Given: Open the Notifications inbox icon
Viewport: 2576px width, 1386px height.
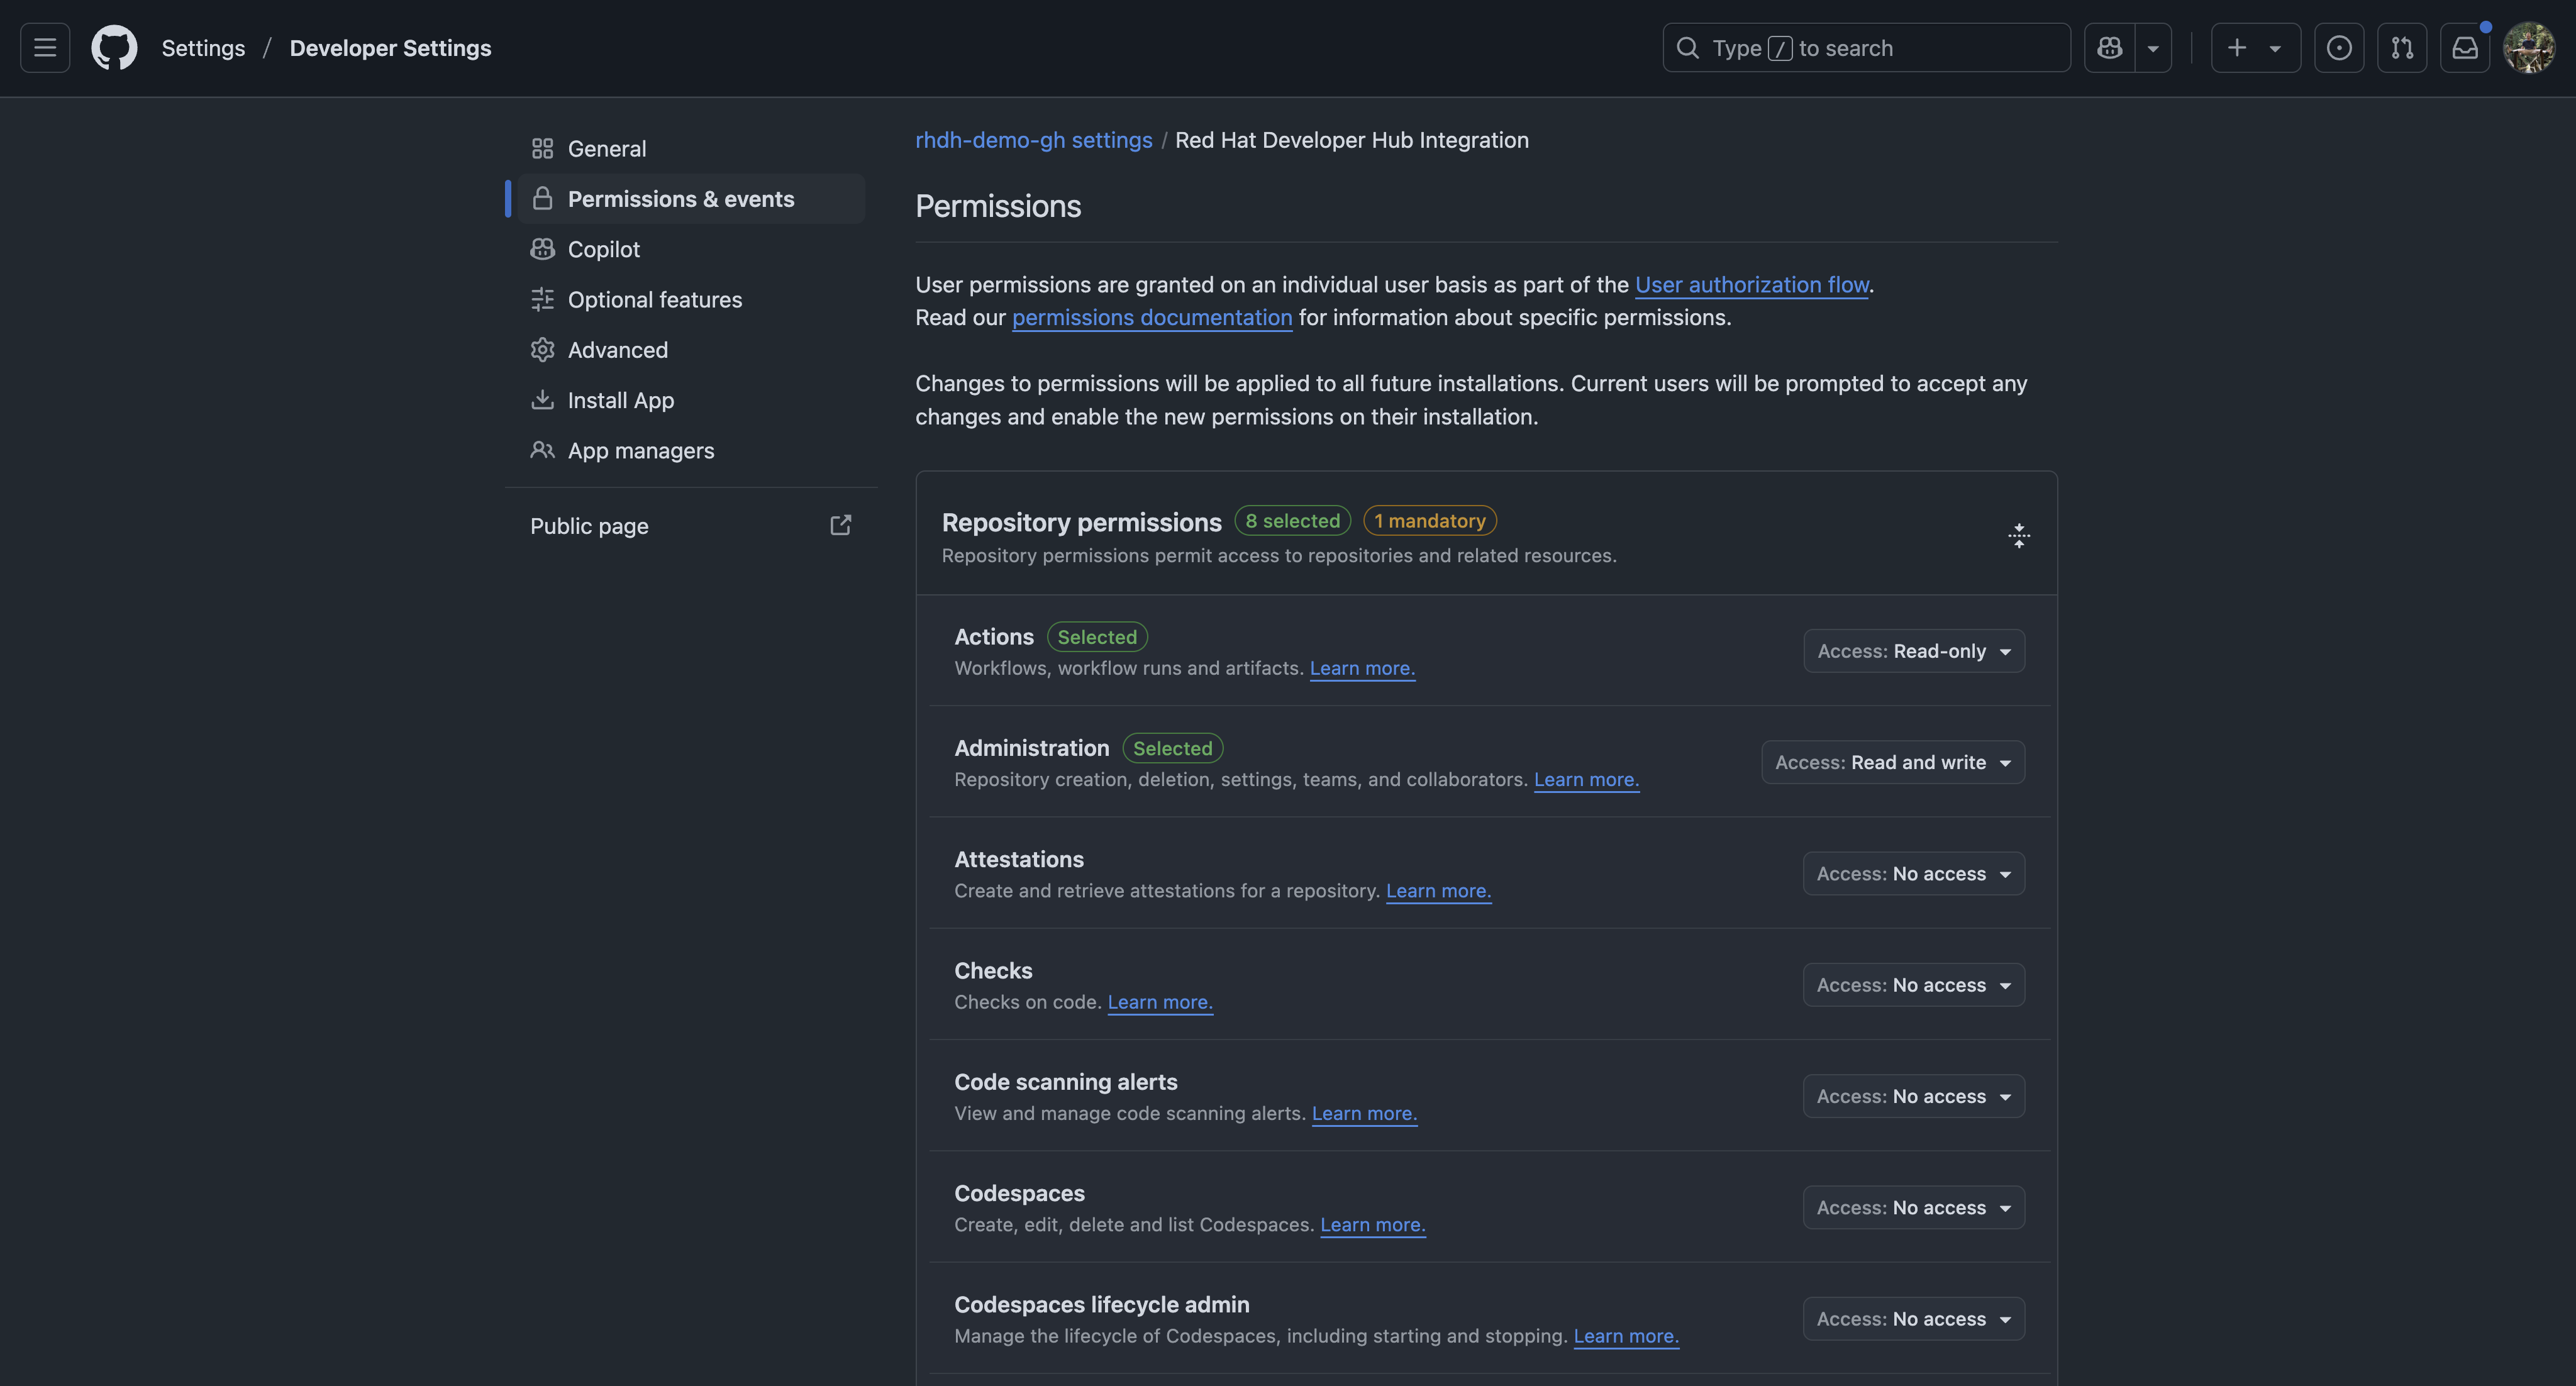Looking at the screenshot, I should click(2465, 48).
